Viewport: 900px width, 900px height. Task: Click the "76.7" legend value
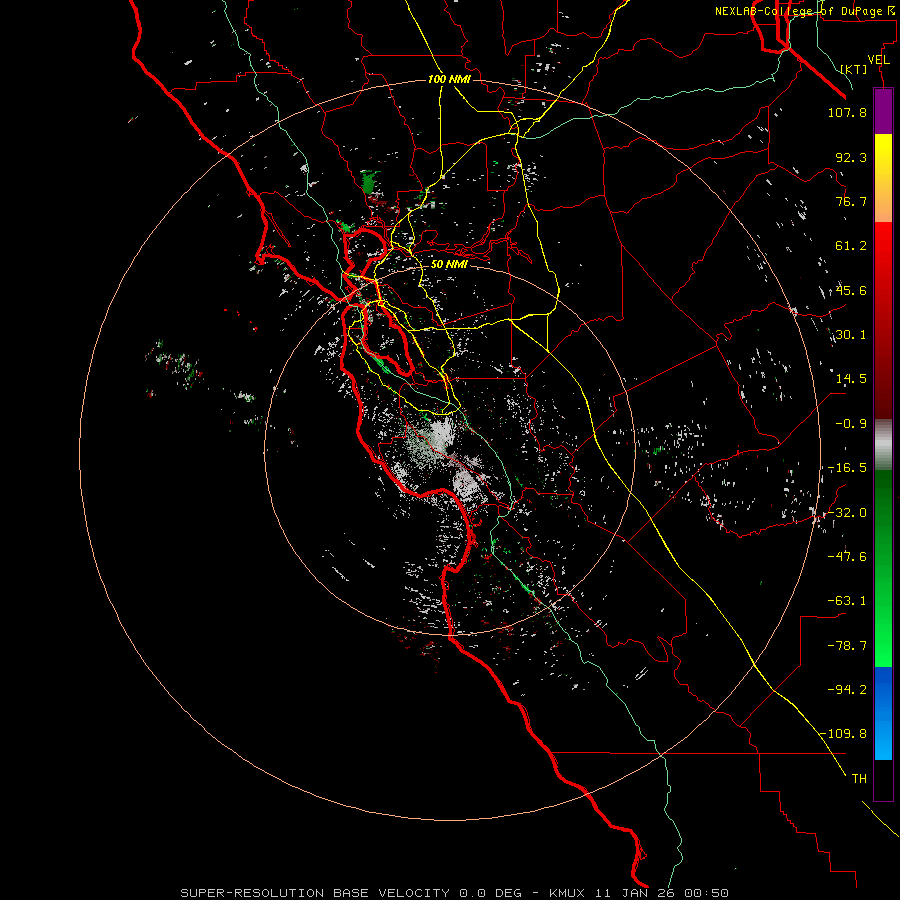point(851,201)
